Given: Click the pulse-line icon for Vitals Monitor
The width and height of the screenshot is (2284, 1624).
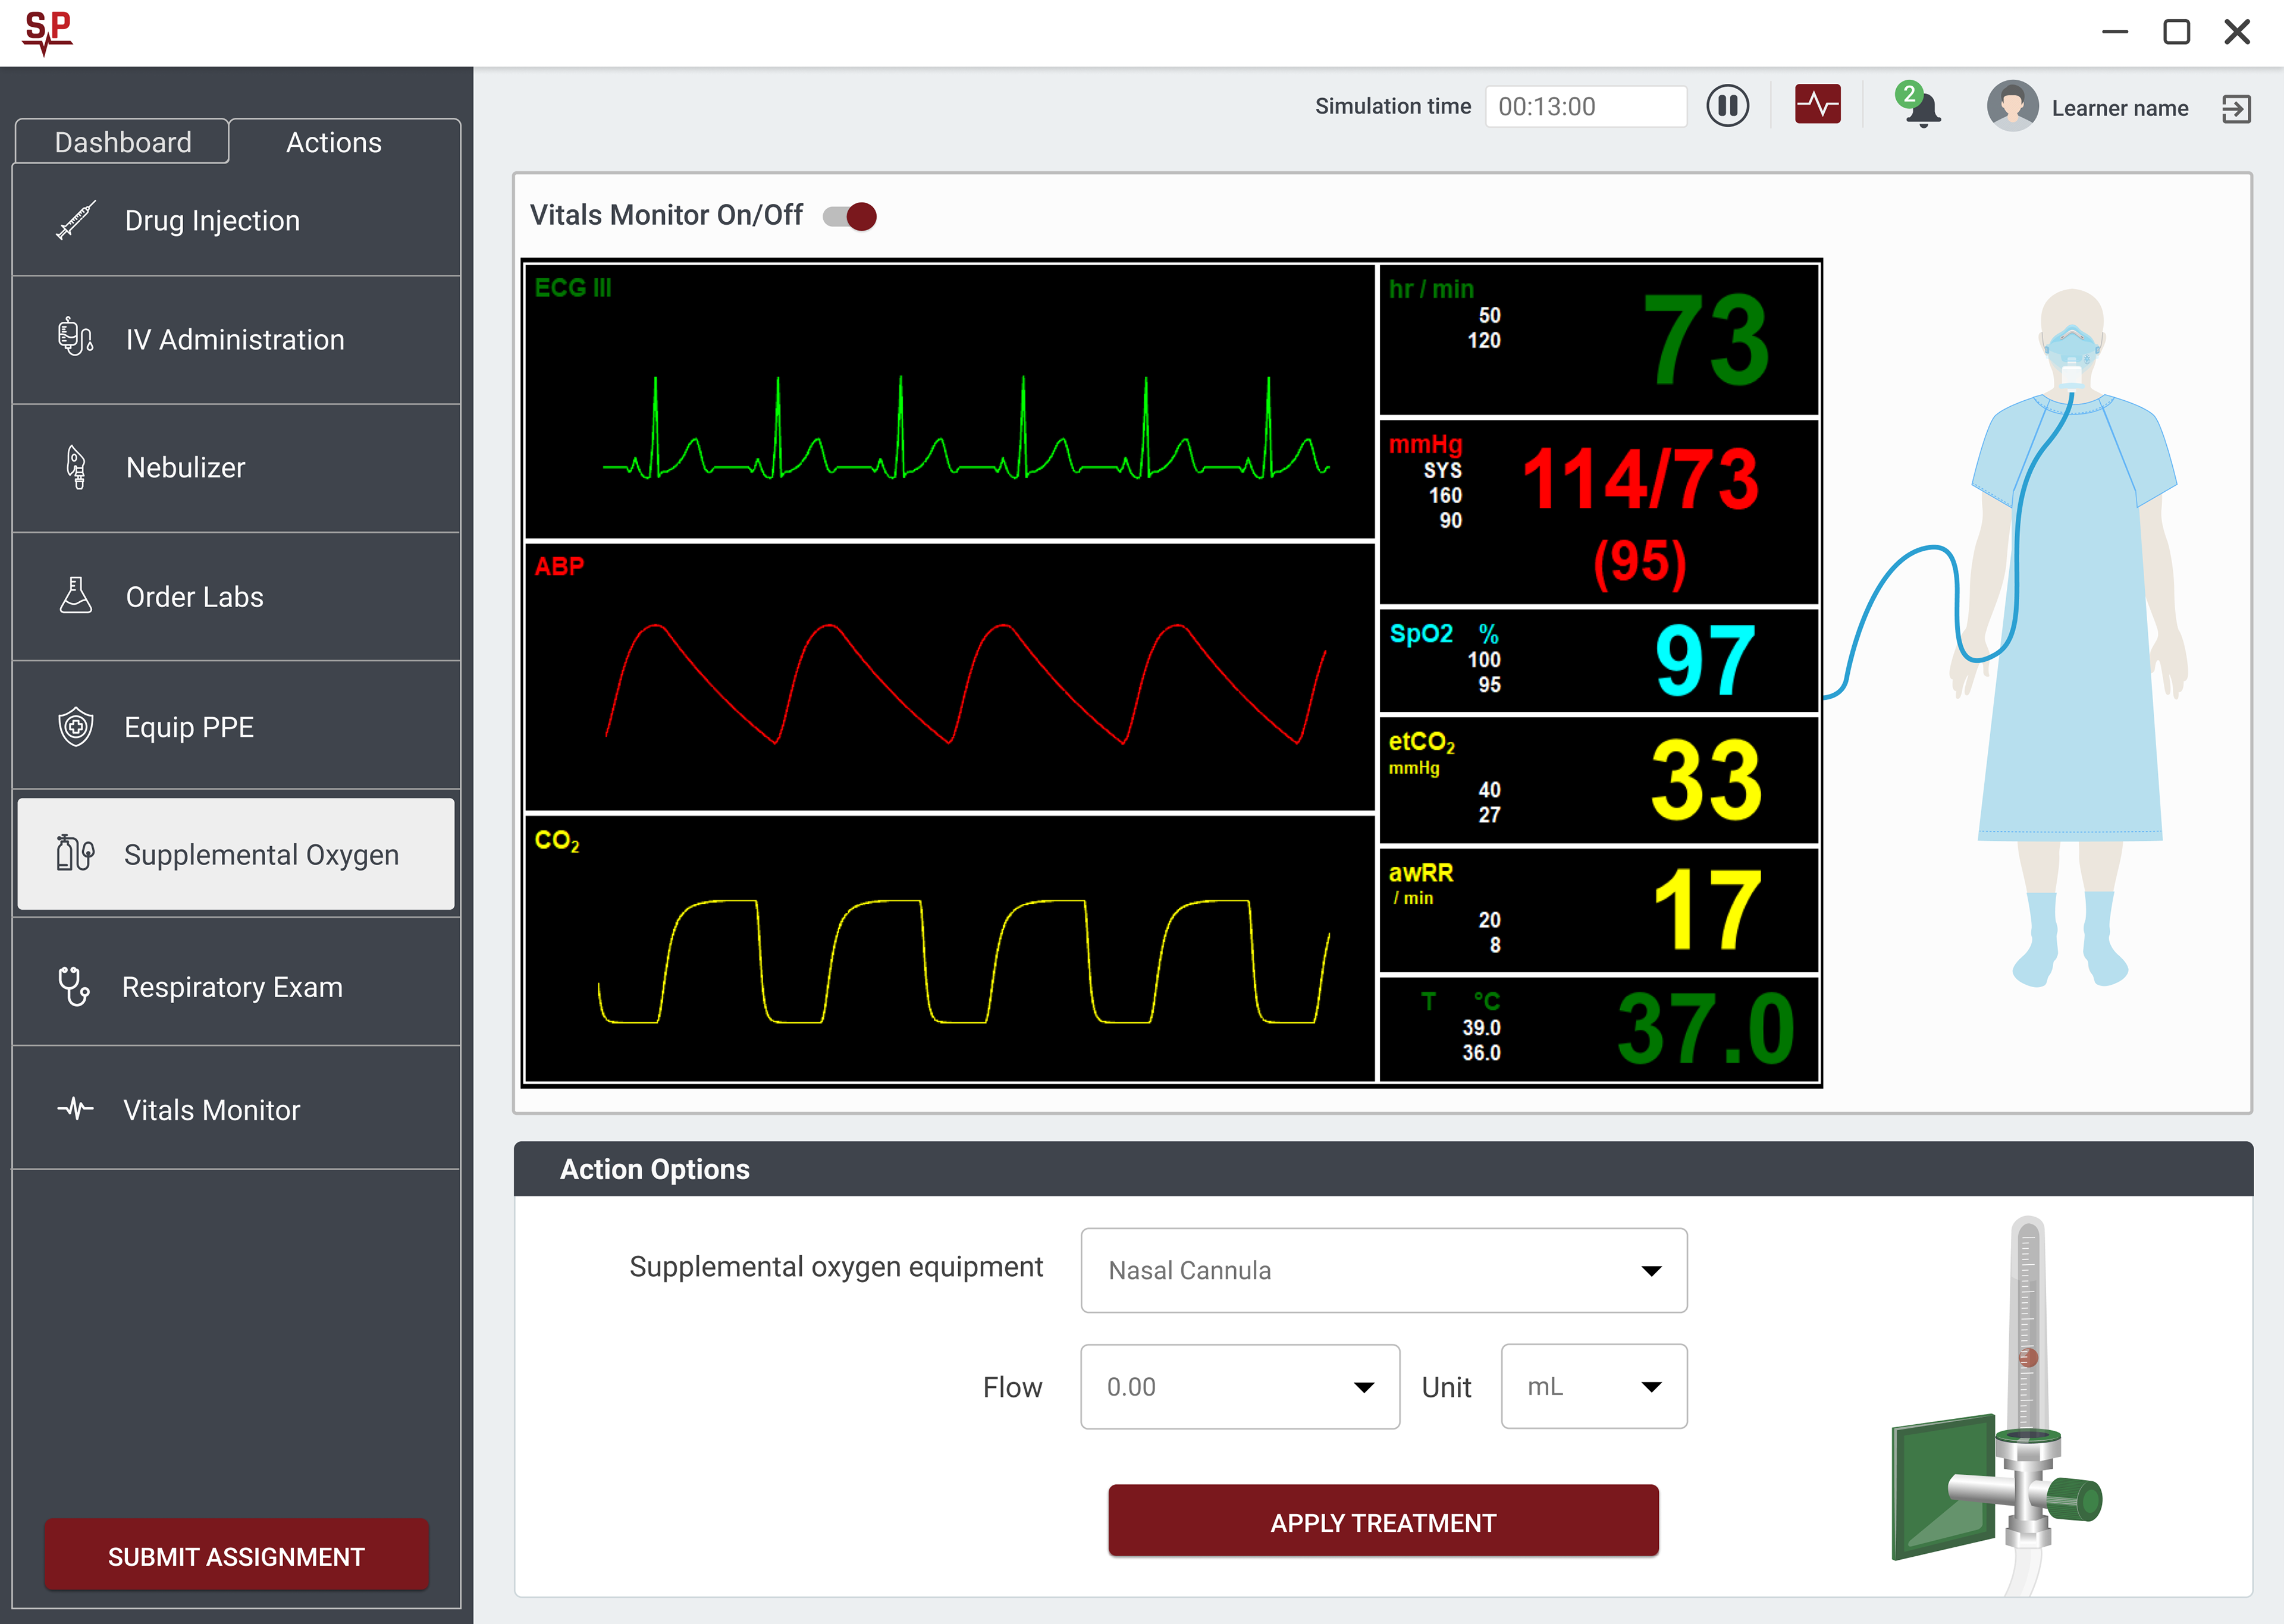Looking at the screenshot, I should point(76,1109).
